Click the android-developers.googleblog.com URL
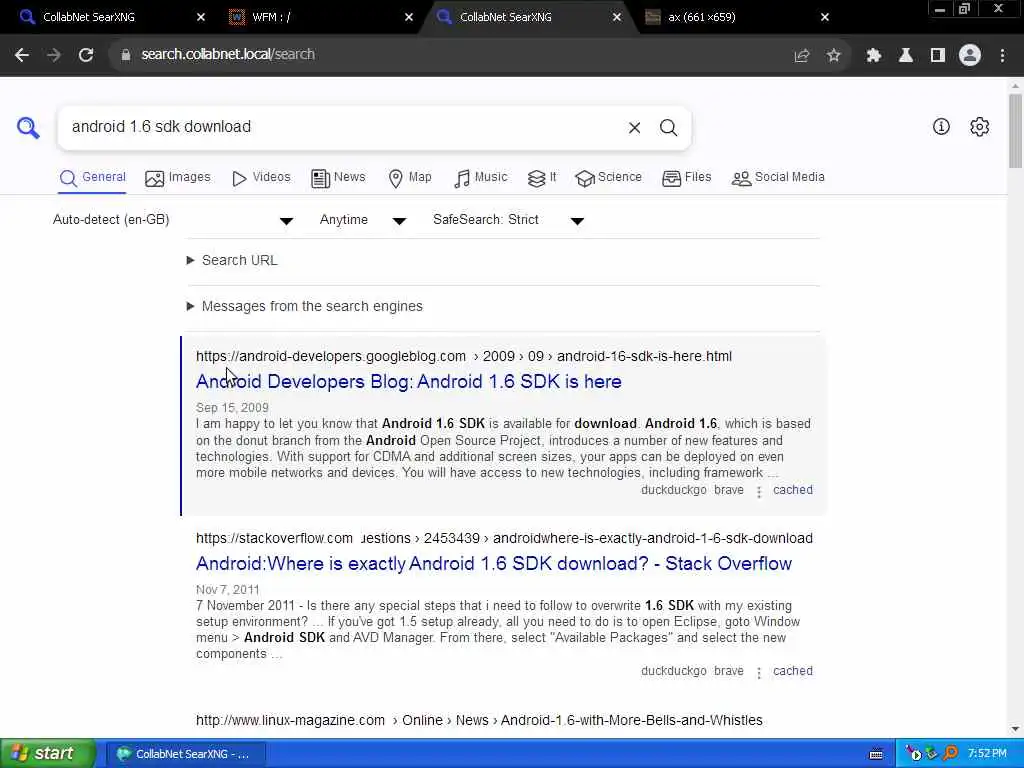The height and width of the screenshot is (768, 1024). point(464,357)
